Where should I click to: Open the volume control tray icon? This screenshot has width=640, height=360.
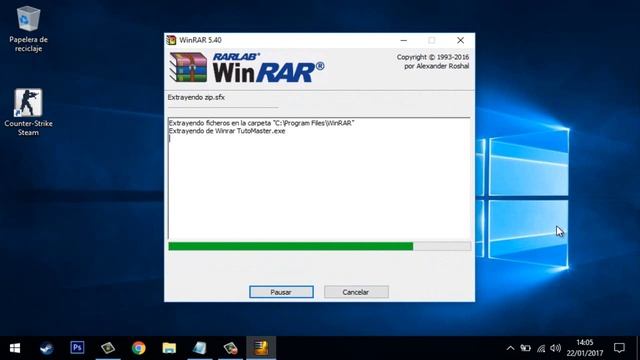pyautogui.click(x=555, y=348)
